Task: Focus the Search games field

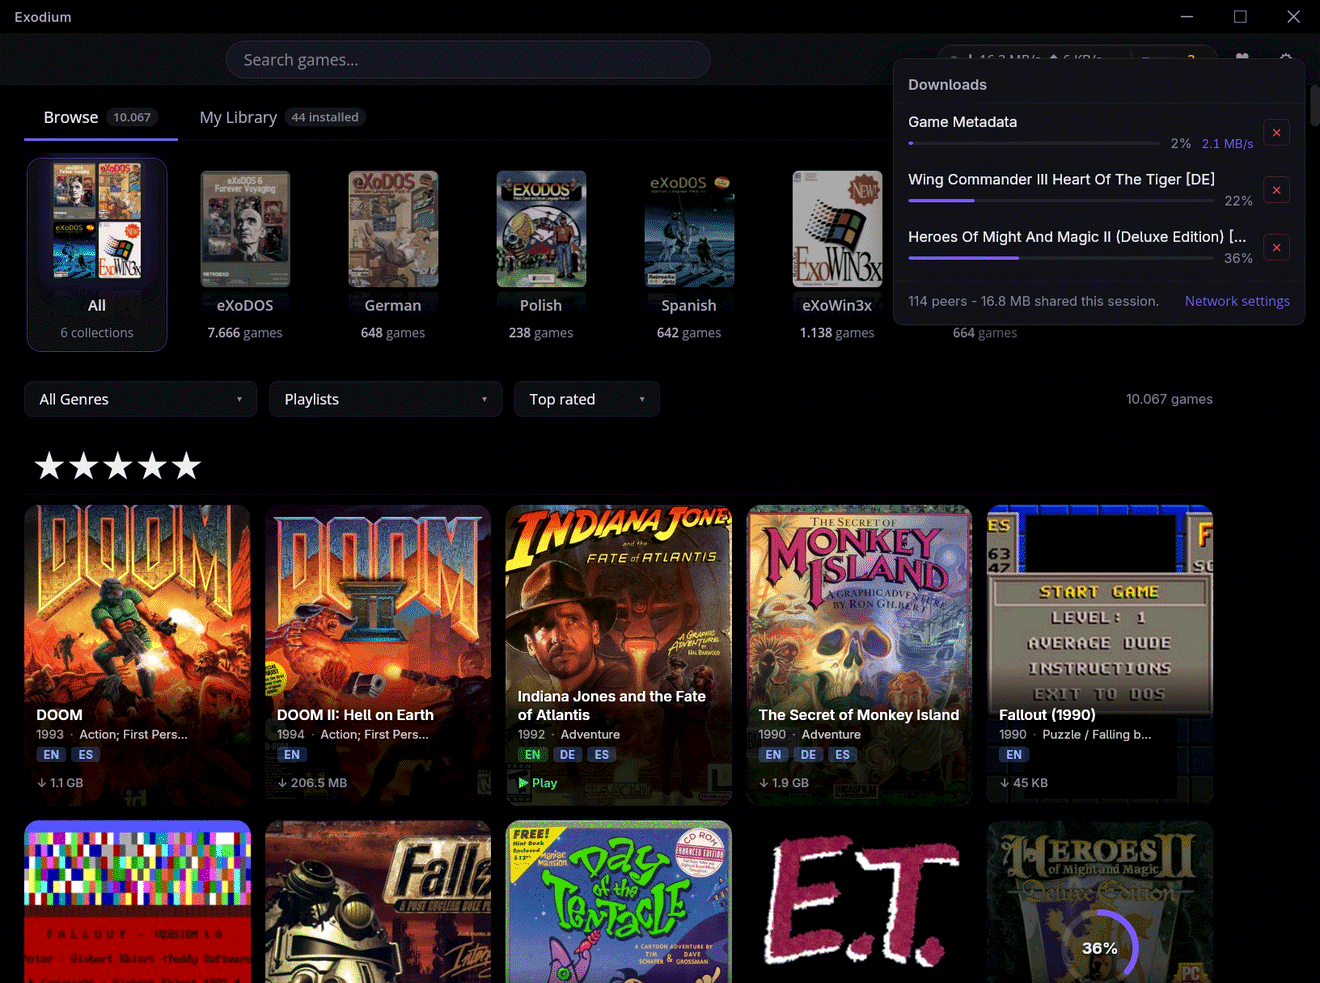Action: 468,60
